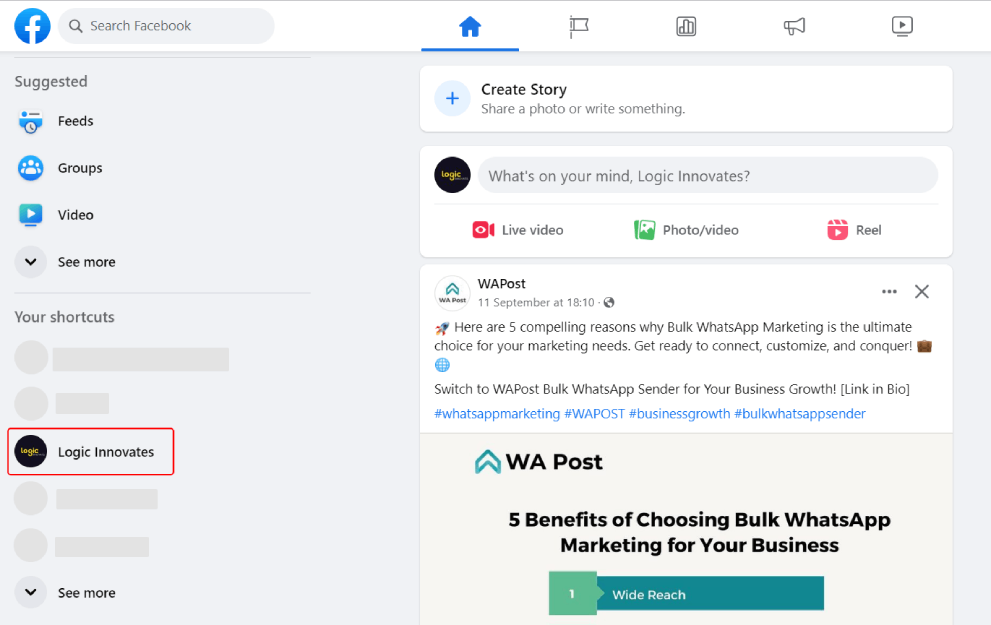This screenshot has height=625, width=991.
Task: Add a Photo/video to post
Action: tap(686, 230)
